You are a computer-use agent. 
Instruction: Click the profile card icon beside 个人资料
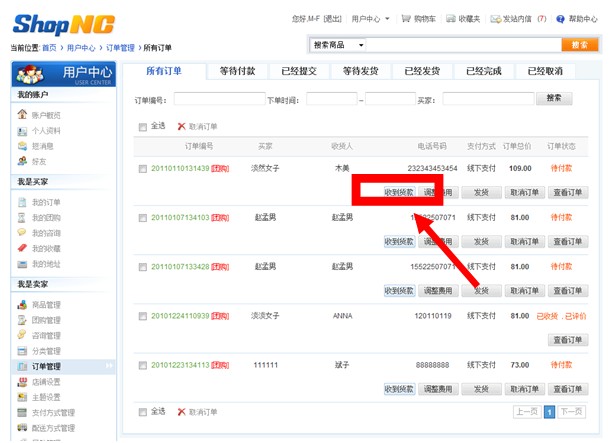pyautogui.click(x=22, y=131)
